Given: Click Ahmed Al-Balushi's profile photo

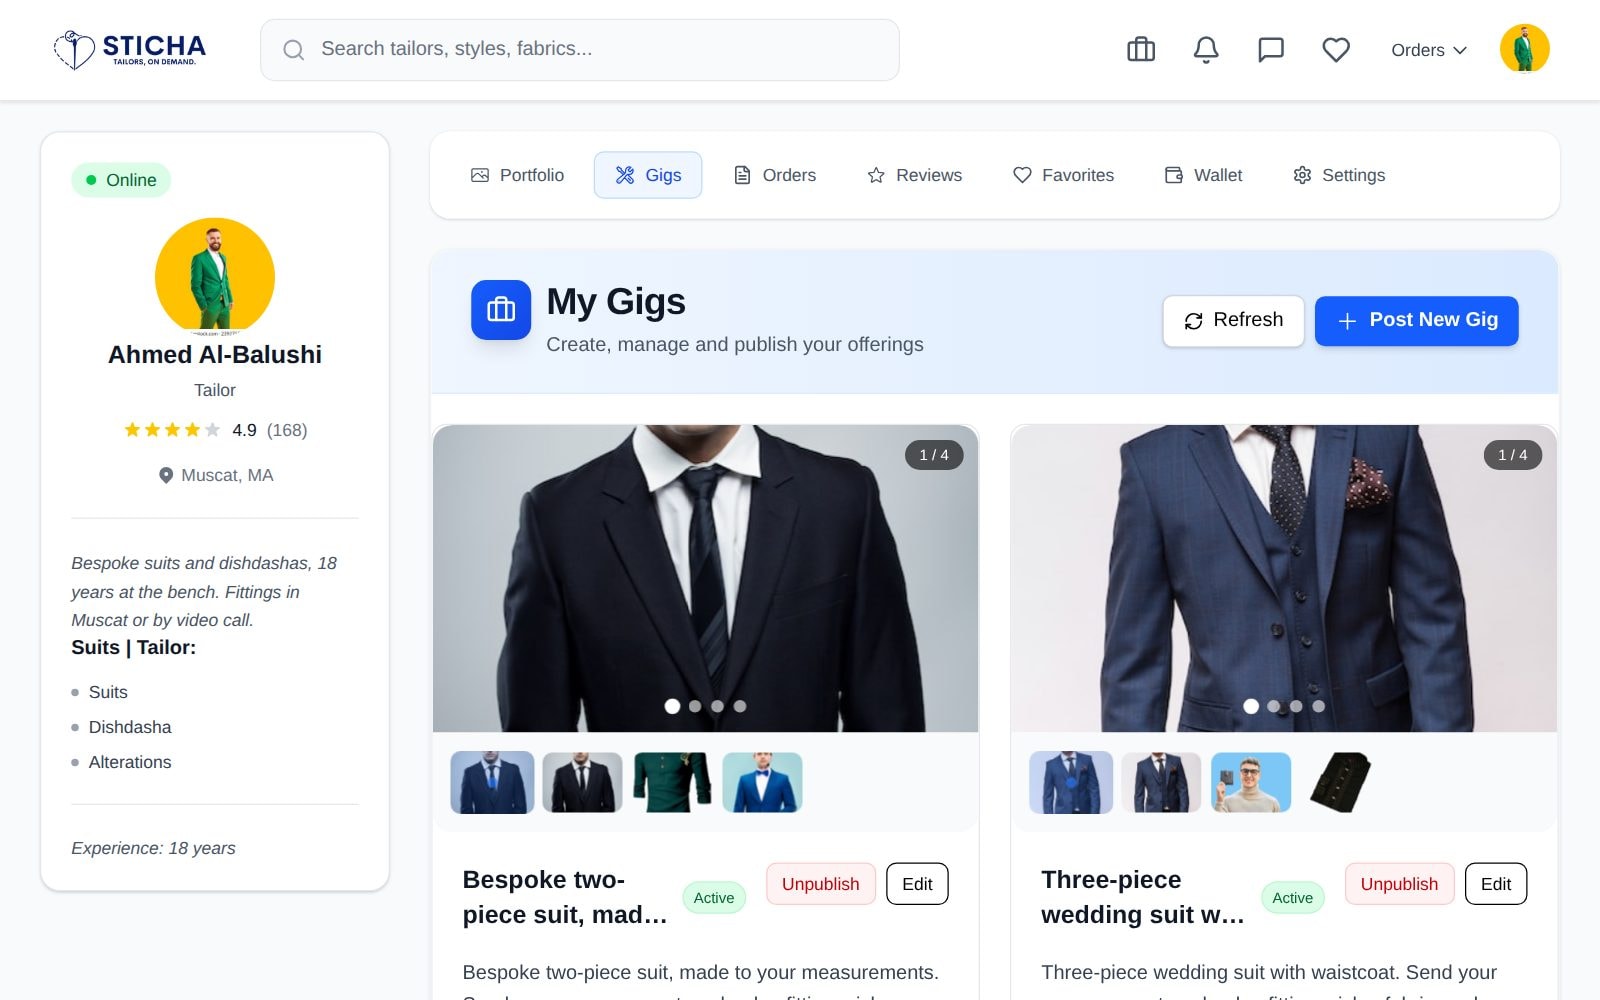Looking at the screenshot, I should [x=215, y=277].
